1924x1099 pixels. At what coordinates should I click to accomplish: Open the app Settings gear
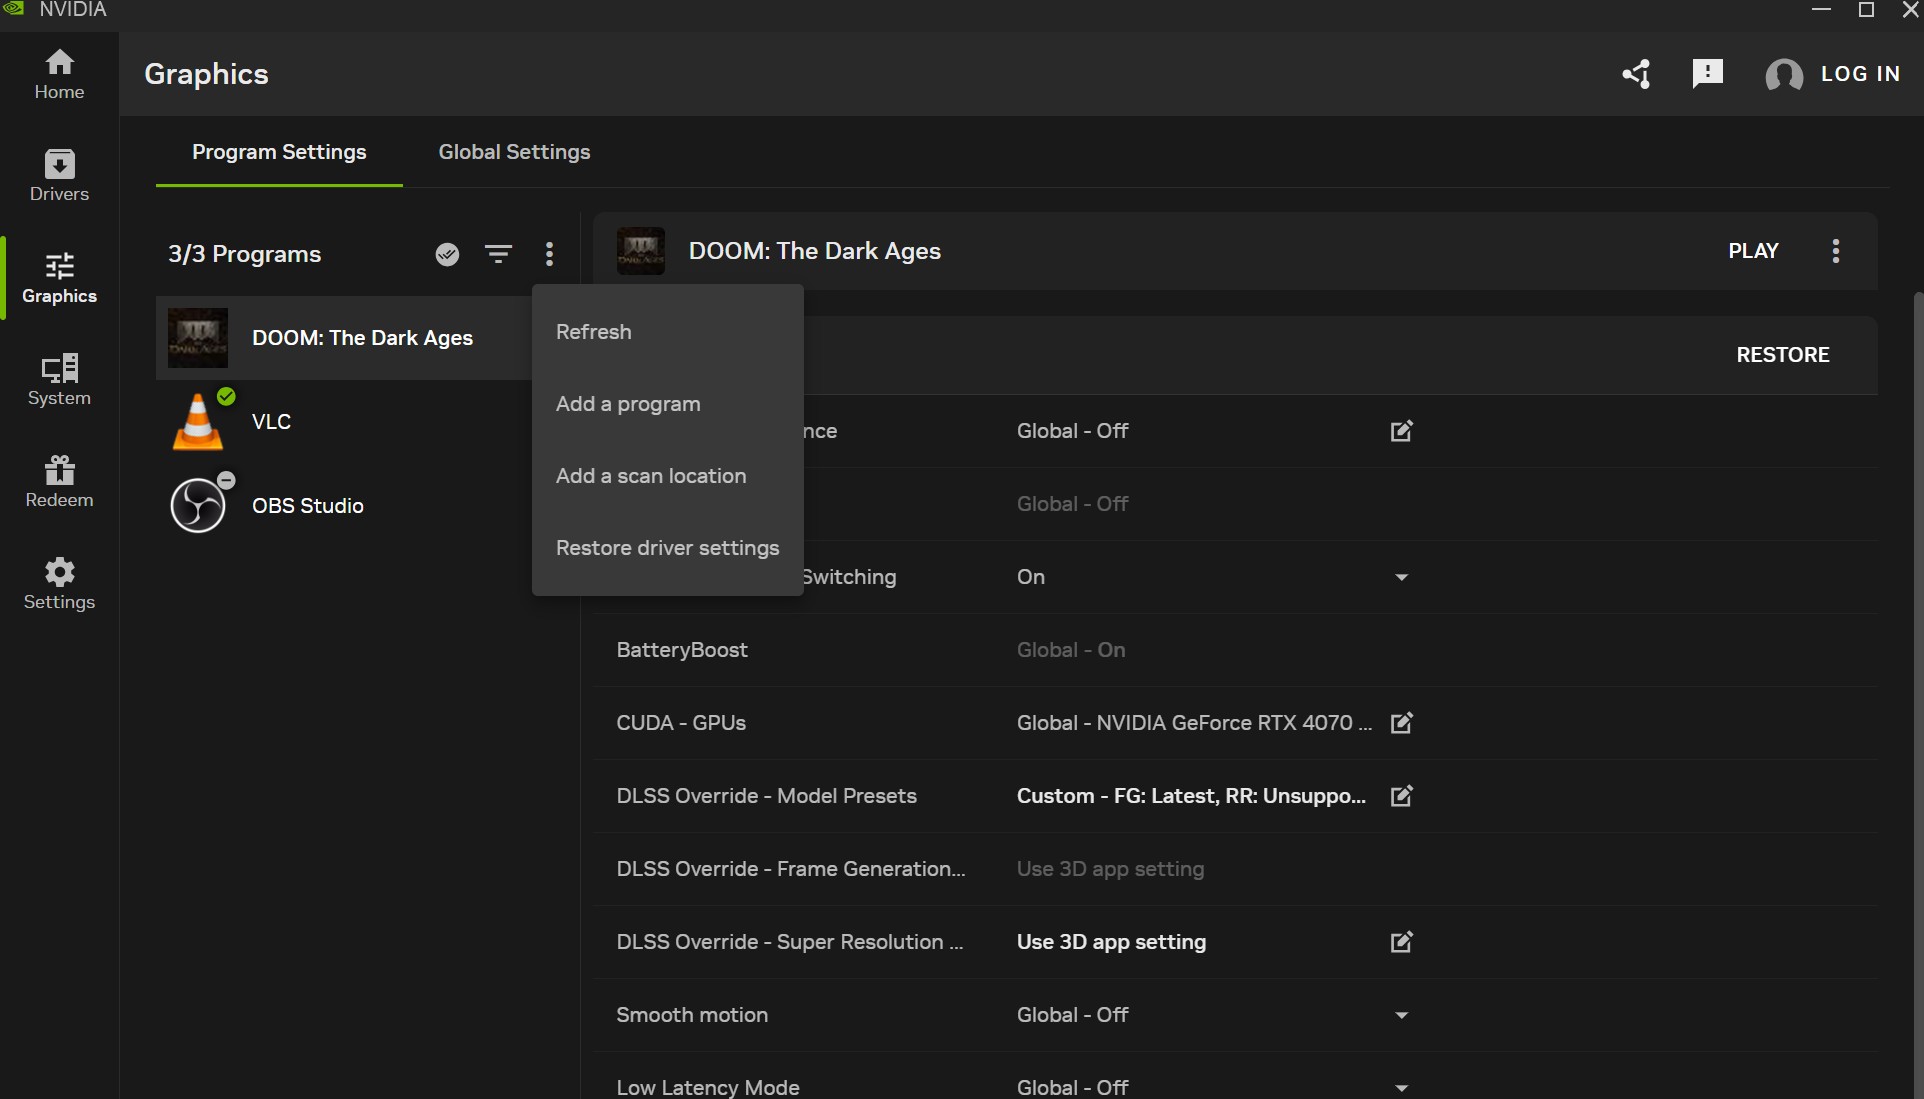point(59,583)
